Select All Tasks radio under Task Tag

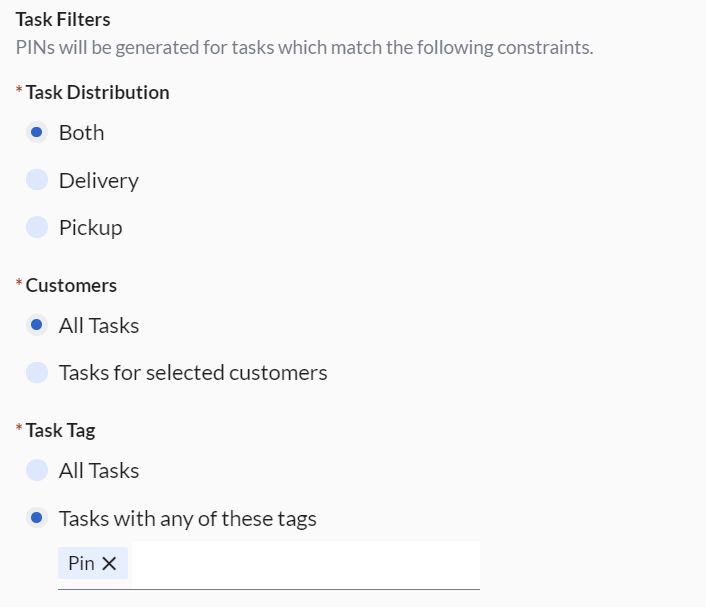(37, 470)
